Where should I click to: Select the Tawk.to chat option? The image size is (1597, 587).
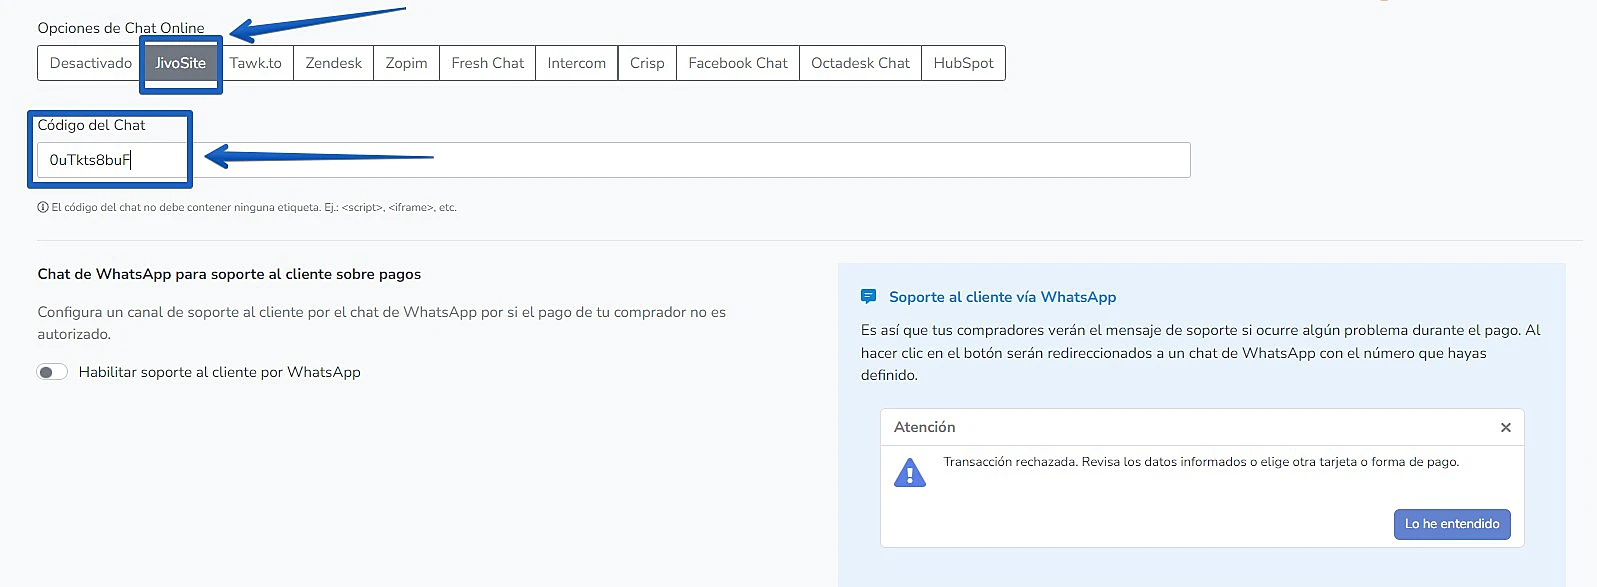255,63
